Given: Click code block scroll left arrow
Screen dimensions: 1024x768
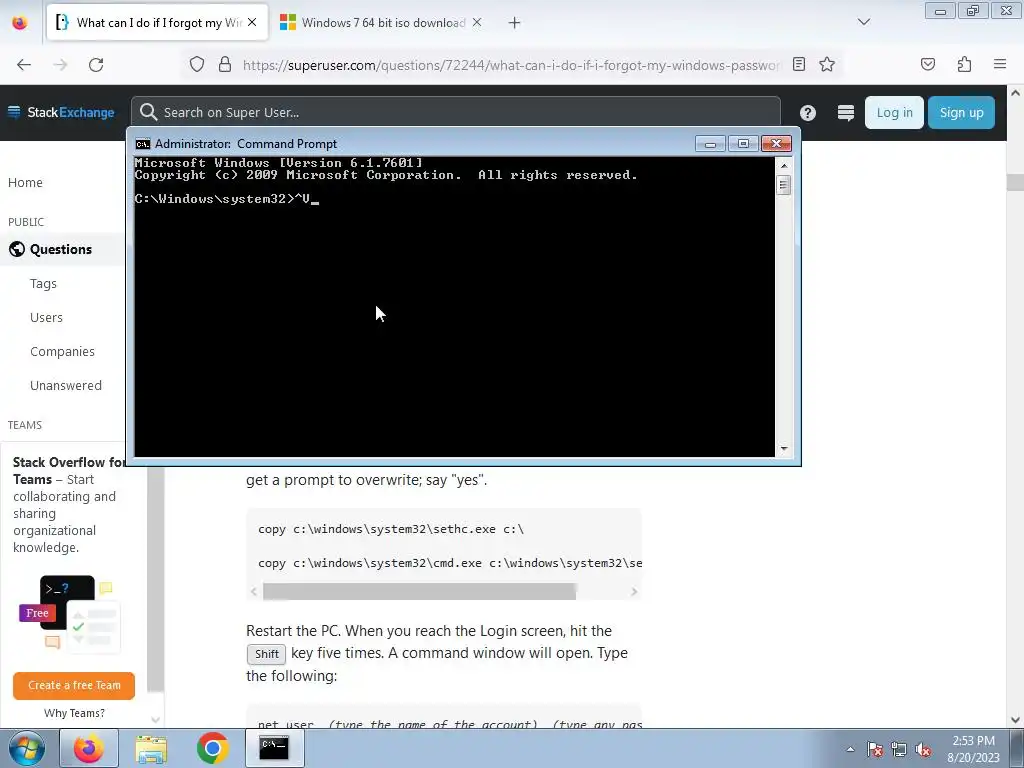Looking at the screenshot, I should 254,592.
